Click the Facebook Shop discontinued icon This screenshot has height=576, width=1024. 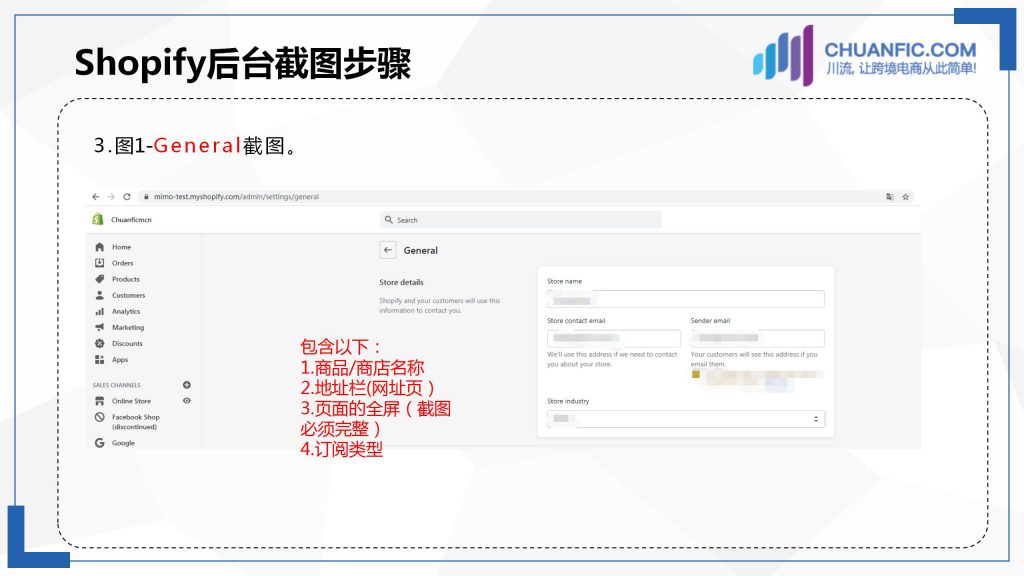pos(99,417)
